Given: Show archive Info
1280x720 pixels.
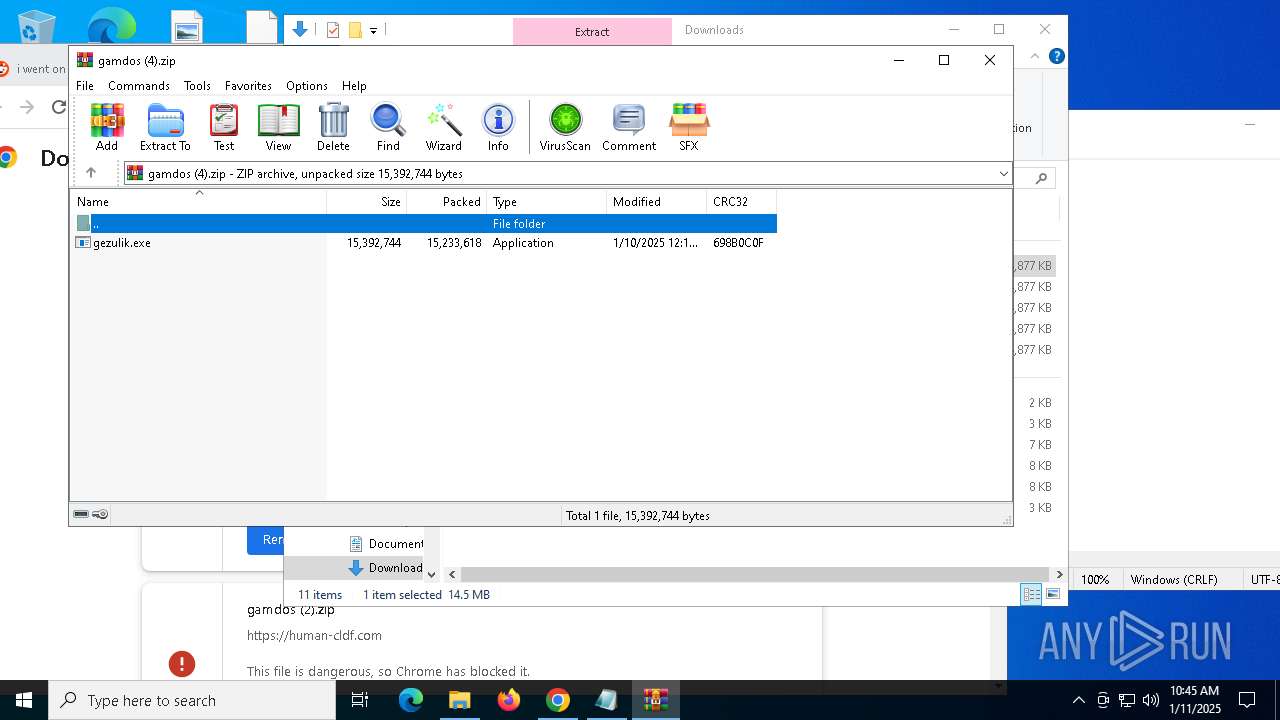Looking at the screenshot, I should click(498, 127).
